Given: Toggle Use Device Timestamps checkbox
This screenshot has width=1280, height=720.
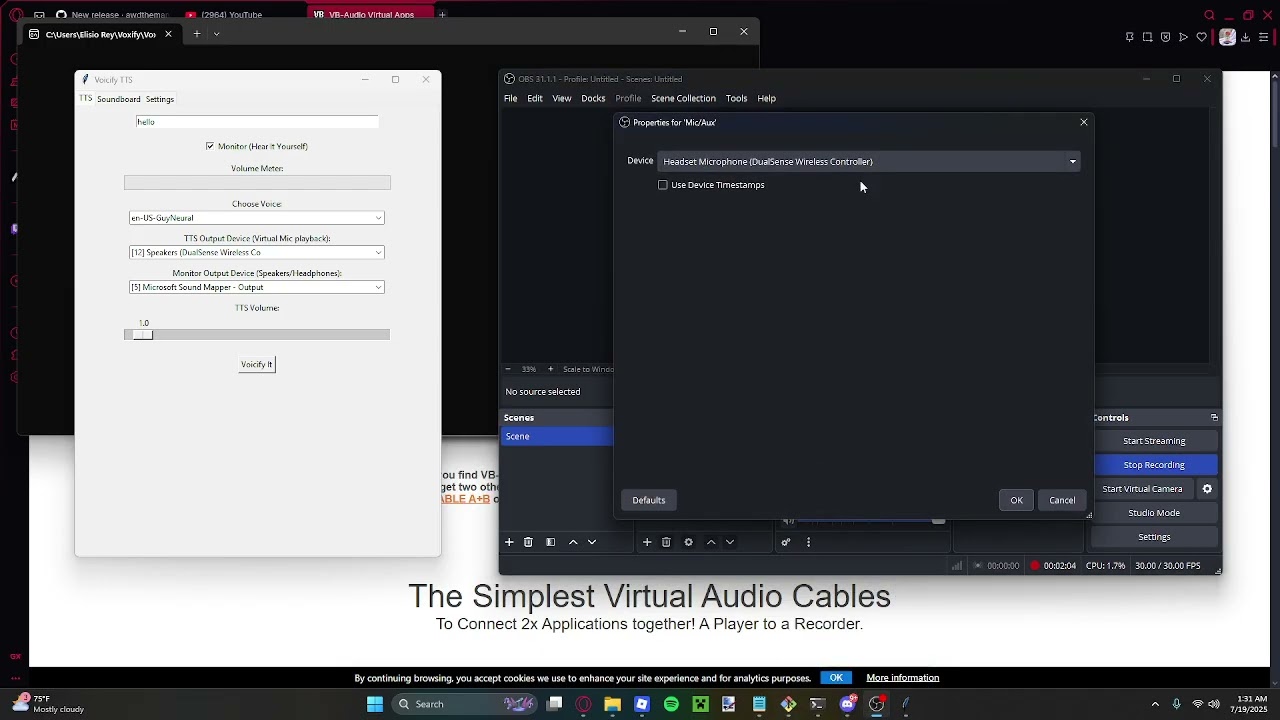Looking at the screenshot, I should click(663, 185).
